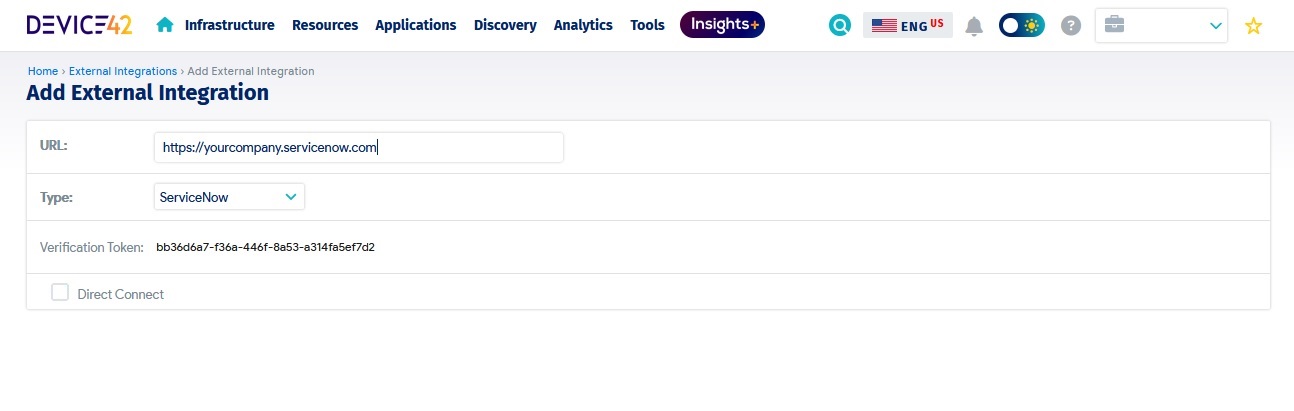Viewport: 1294px width, 411px height.
Task: Follow the Home breadcrumb link
Action: (x=42, y=71)
